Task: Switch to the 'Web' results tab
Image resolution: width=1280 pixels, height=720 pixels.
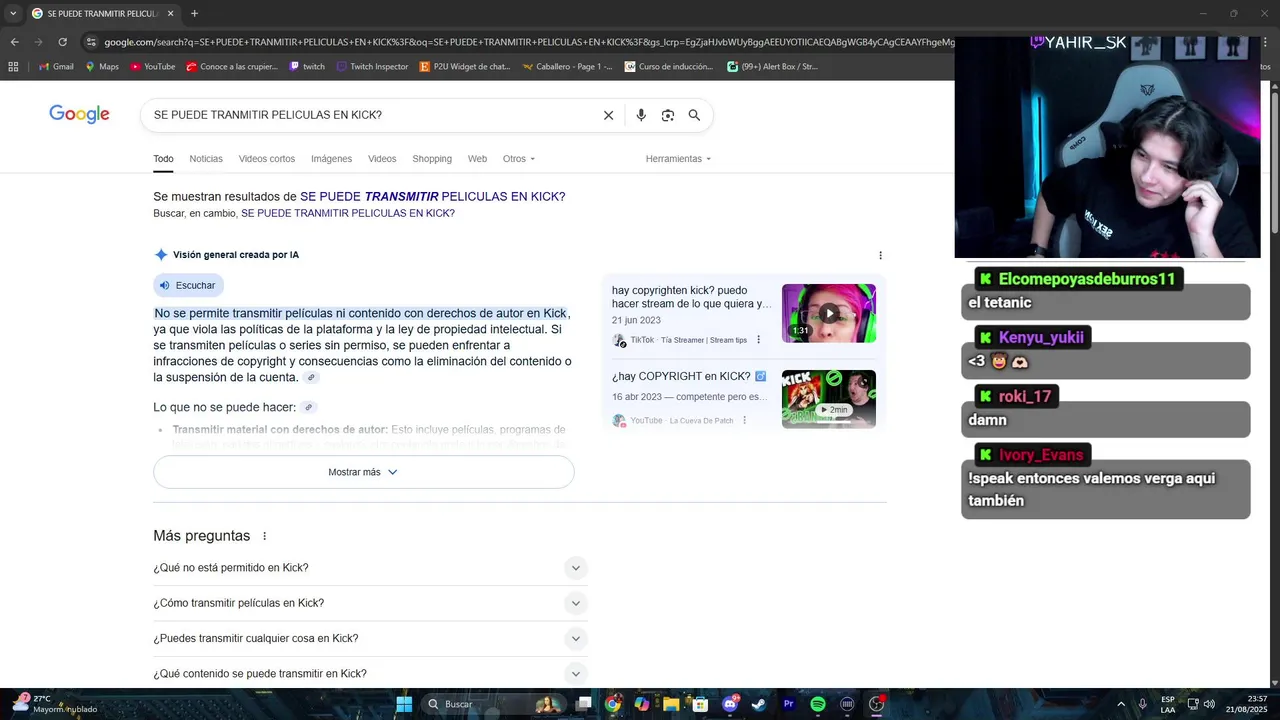Action: [477, 159]
